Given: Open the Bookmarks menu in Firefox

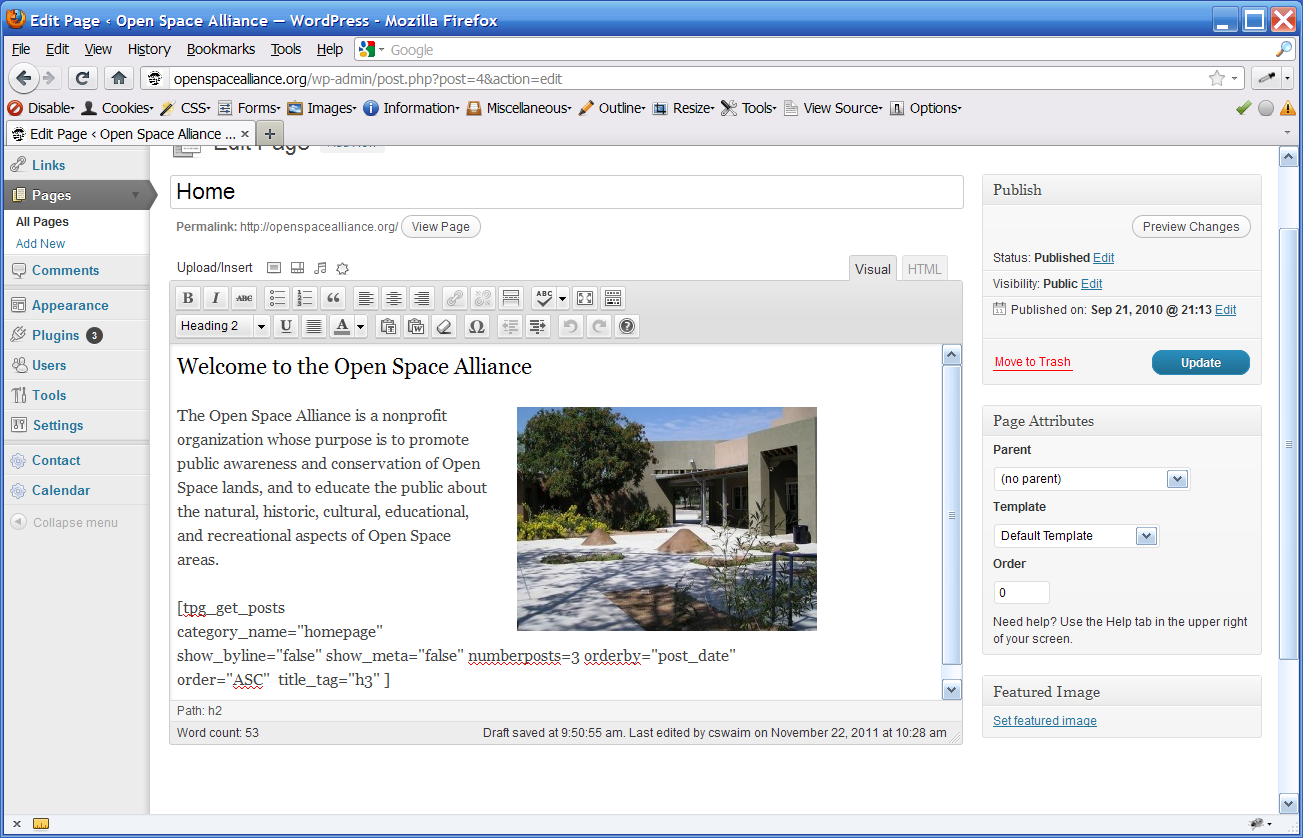Looking at the screenshot, I should [x=221, y=49].
